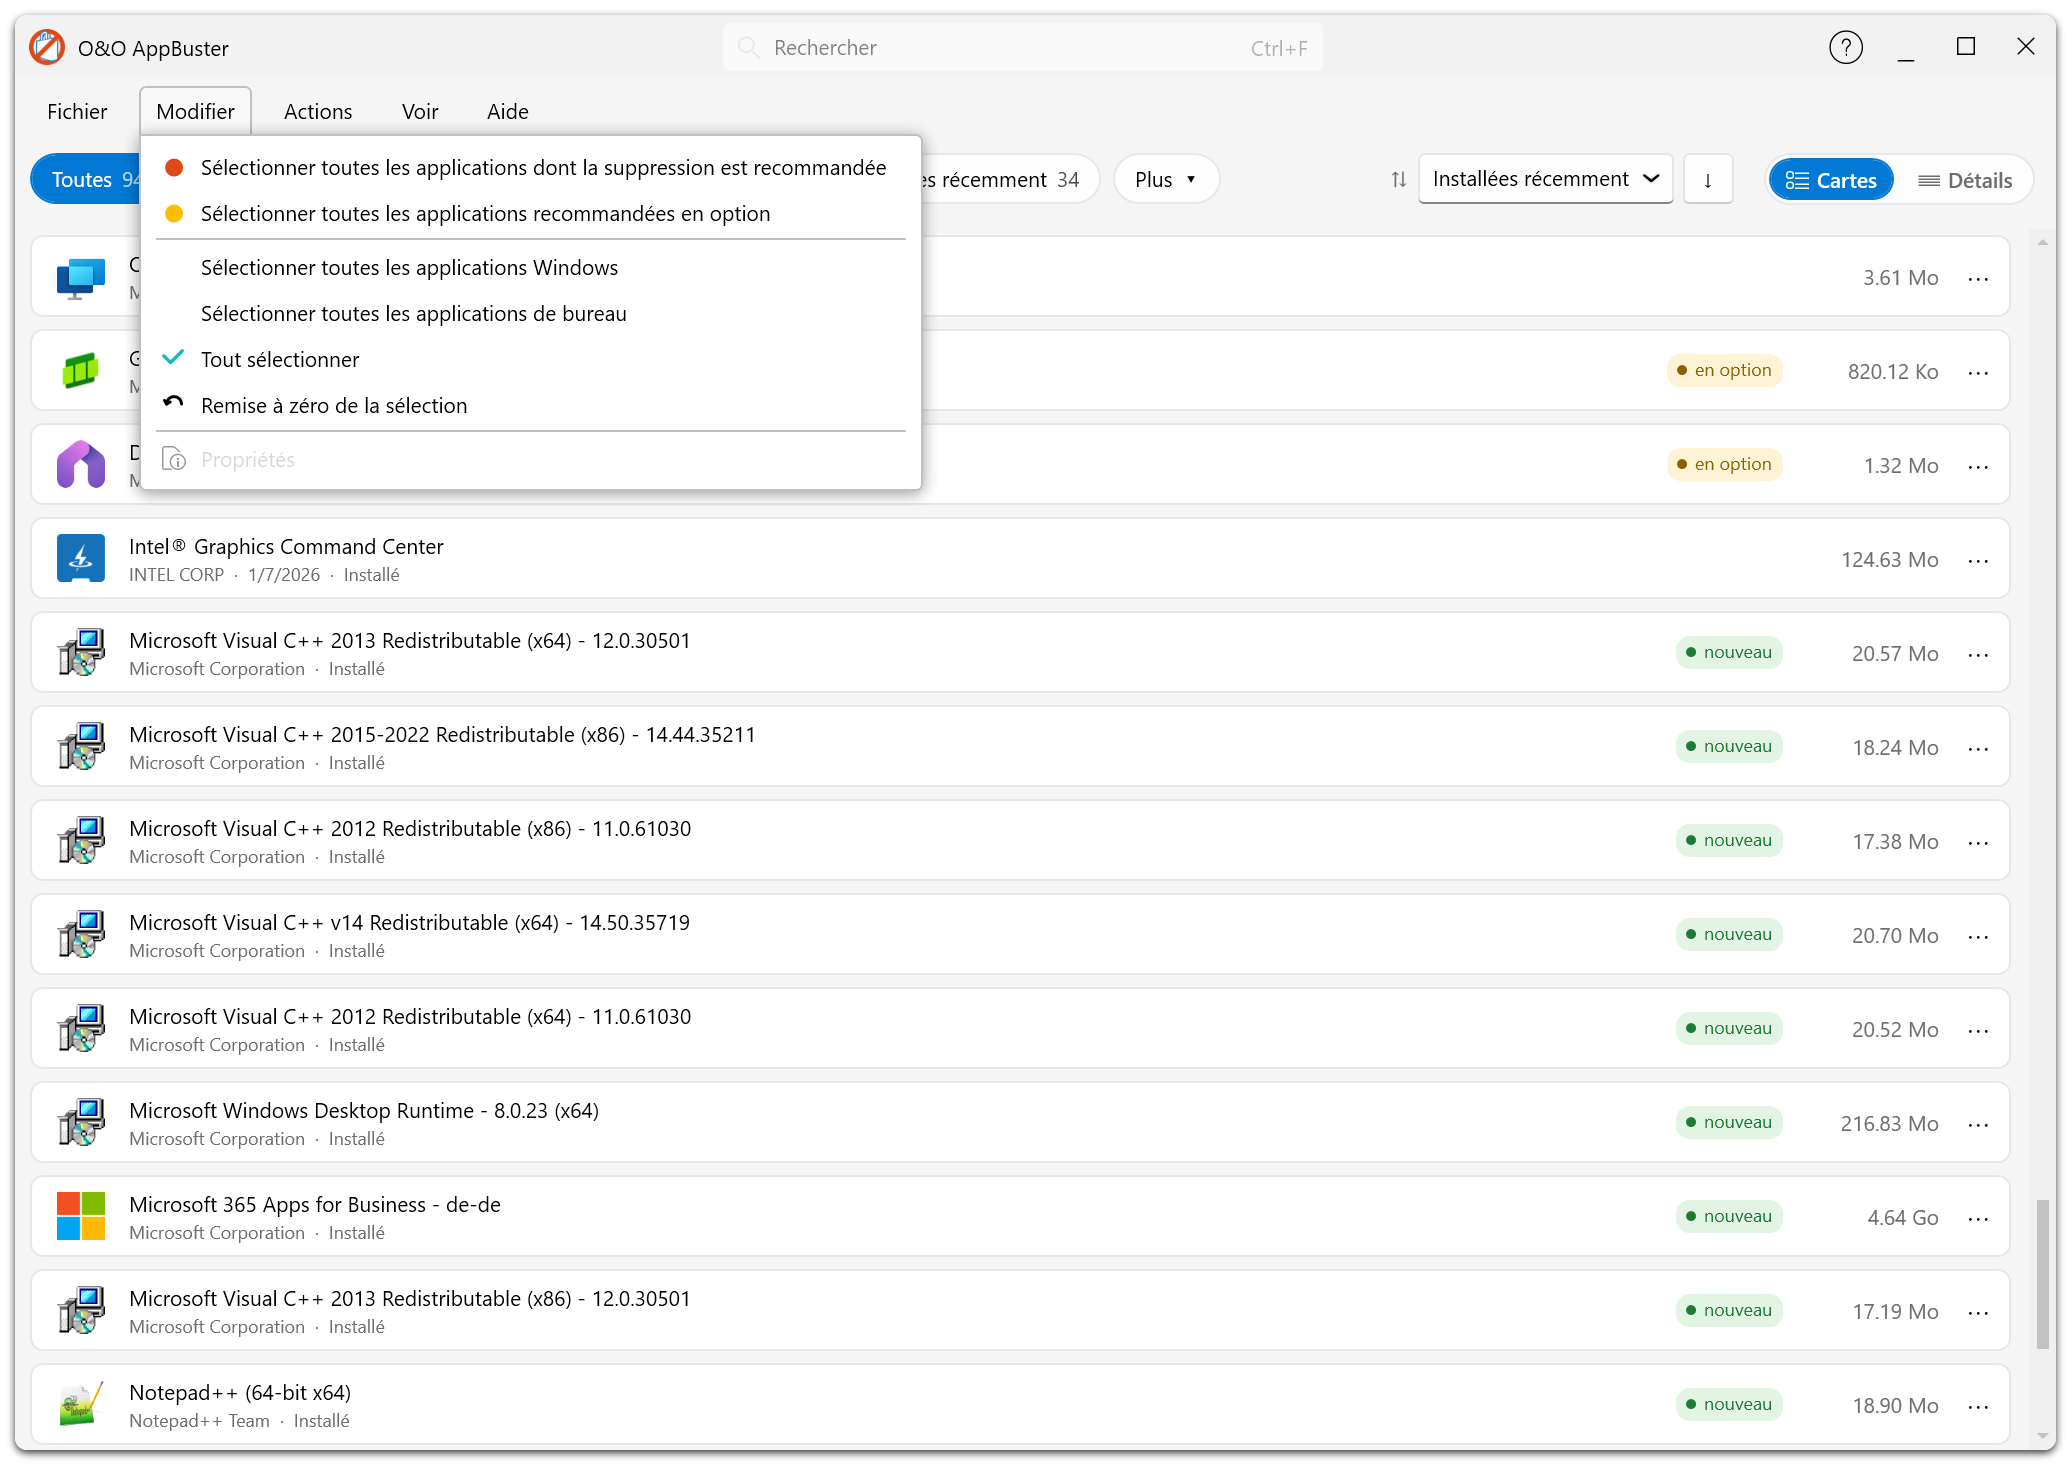Click the Notepad++ app icon

(x=81, y=1405)
